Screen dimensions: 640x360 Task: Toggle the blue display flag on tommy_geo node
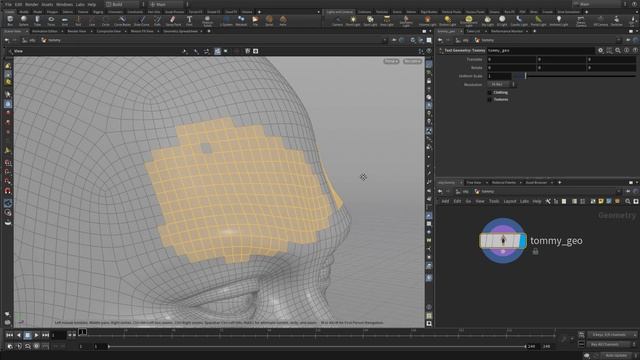click(x=522, y=241)
